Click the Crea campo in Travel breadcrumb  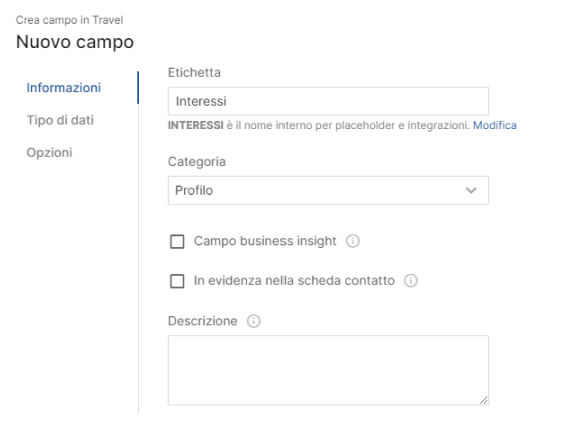coord(69,20)
